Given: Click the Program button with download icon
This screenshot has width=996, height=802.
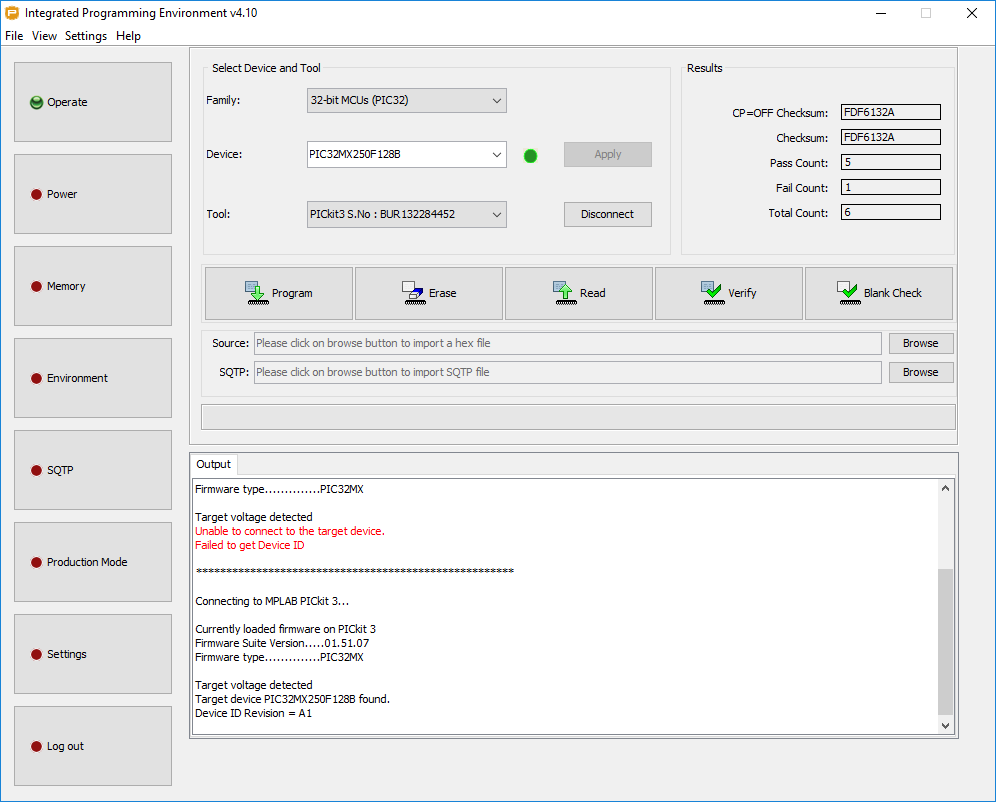Looking at the screenshot, I should (278, 293).
